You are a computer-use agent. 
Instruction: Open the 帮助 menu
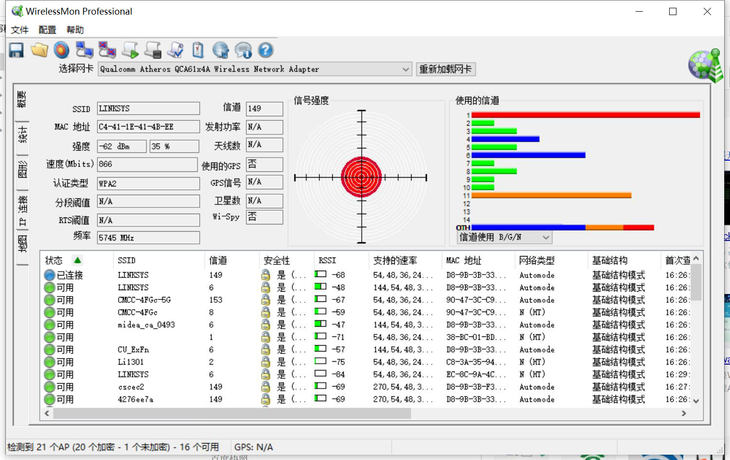click(x=75, y=30)
